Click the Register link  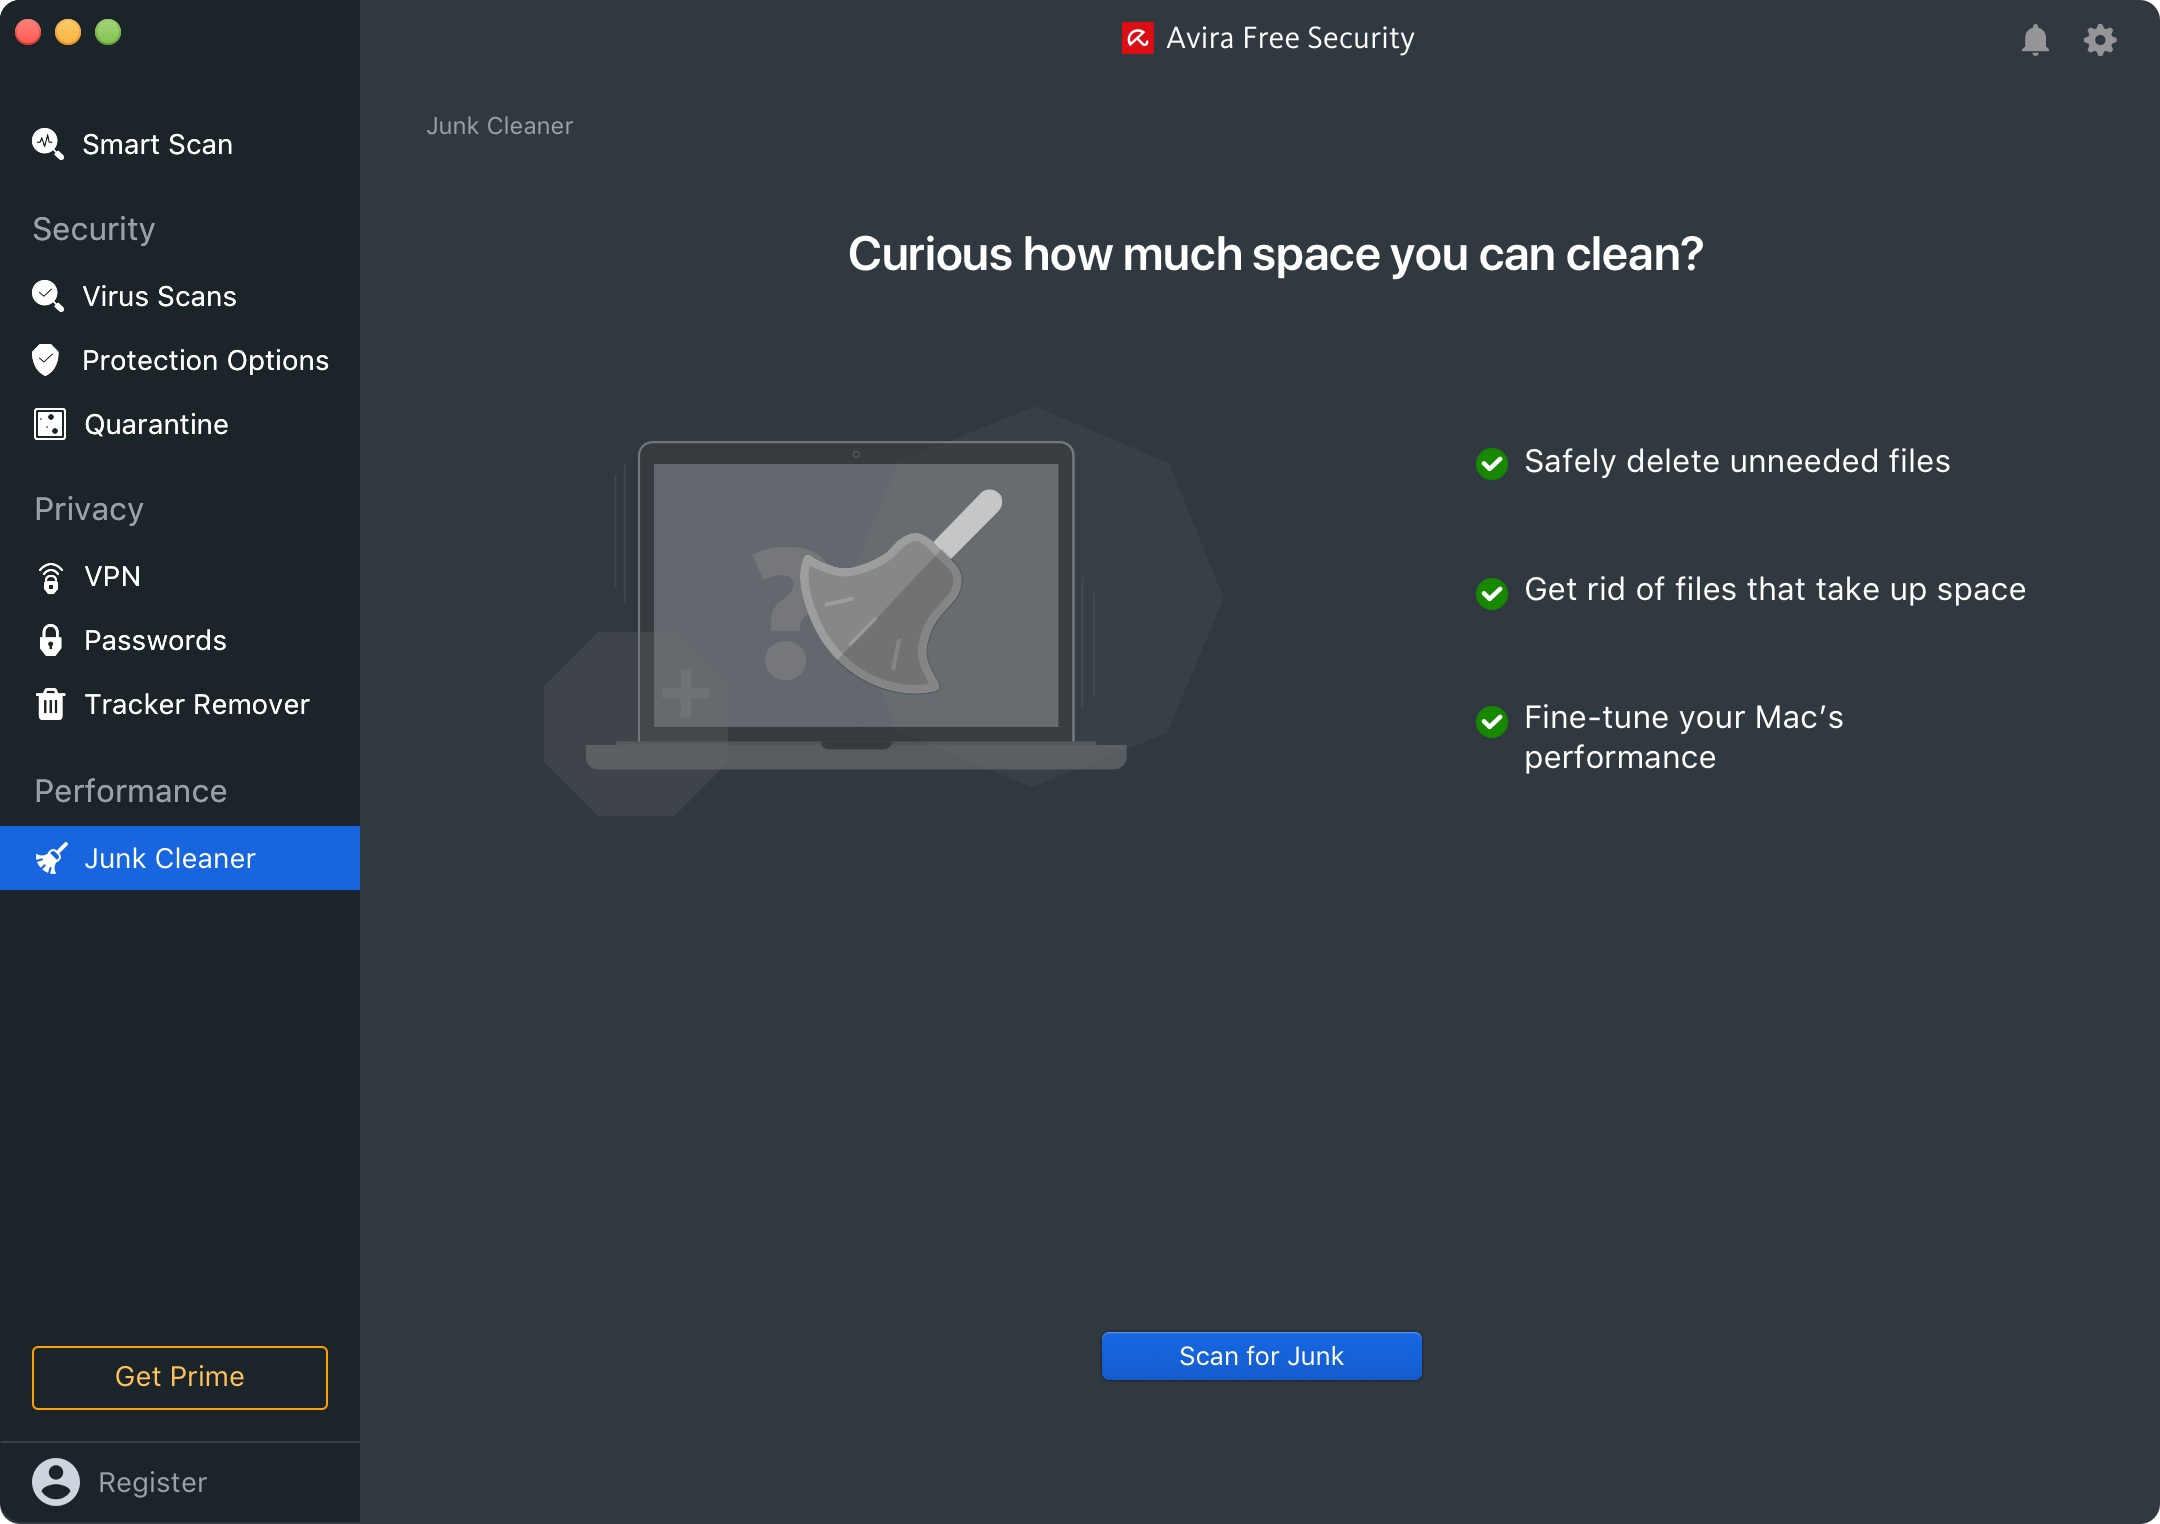click(x=153, y=1482)
